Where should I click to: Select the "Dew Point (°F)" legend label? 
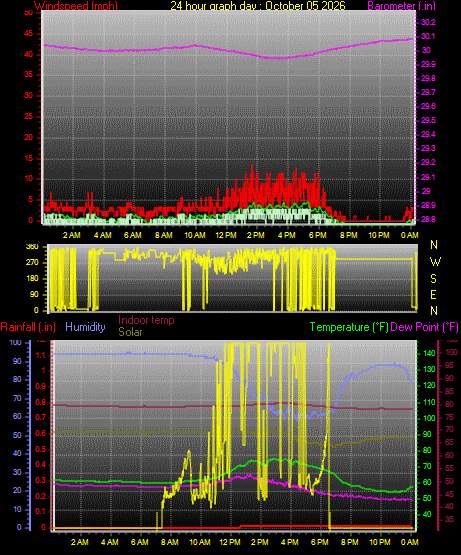tap(424, 327)
